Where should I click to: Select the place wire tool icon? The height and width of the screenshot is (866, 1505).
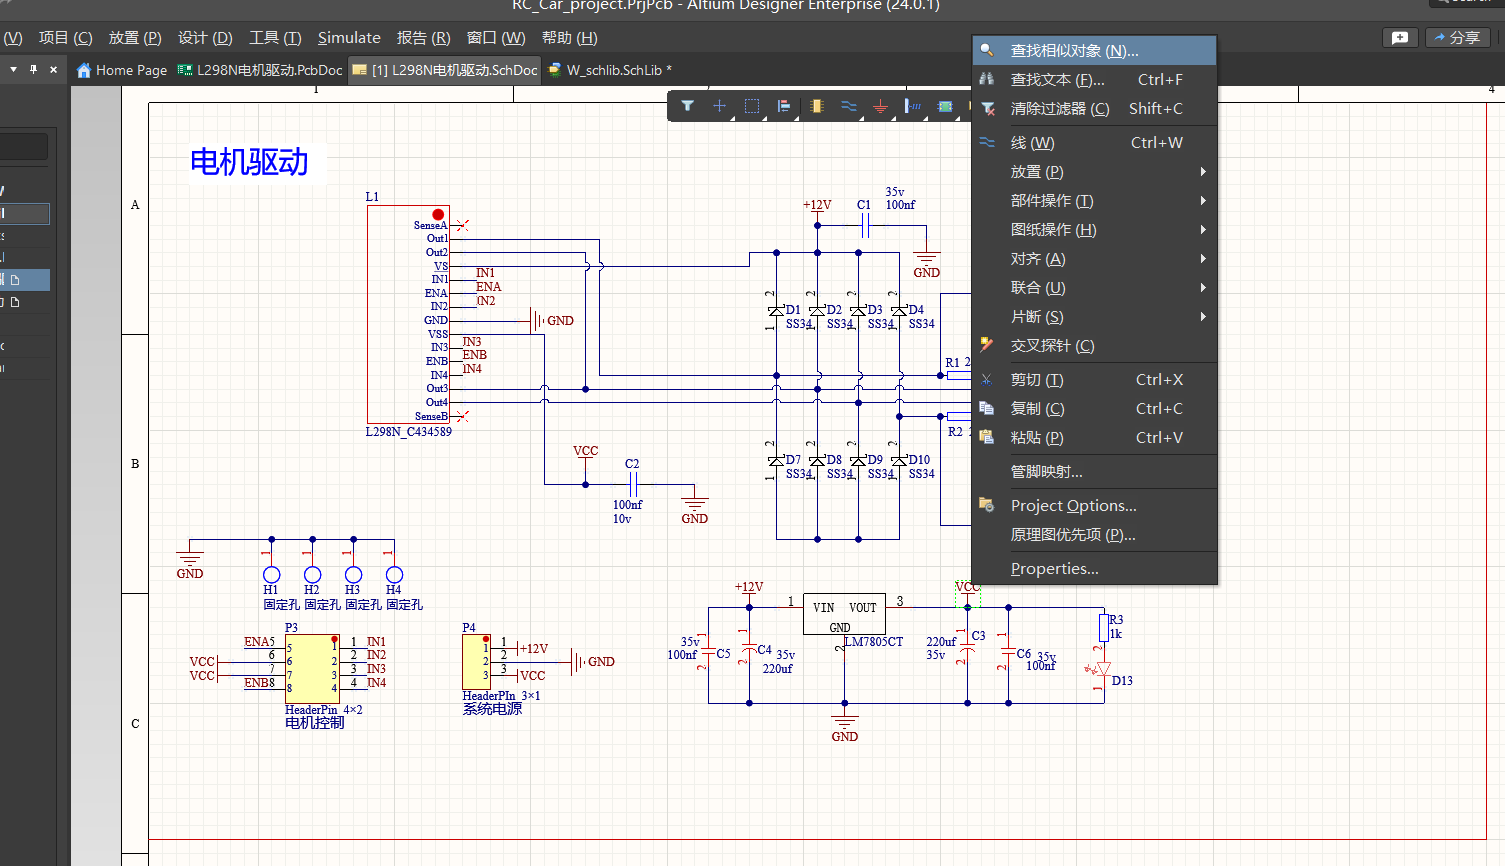(849, 106)
